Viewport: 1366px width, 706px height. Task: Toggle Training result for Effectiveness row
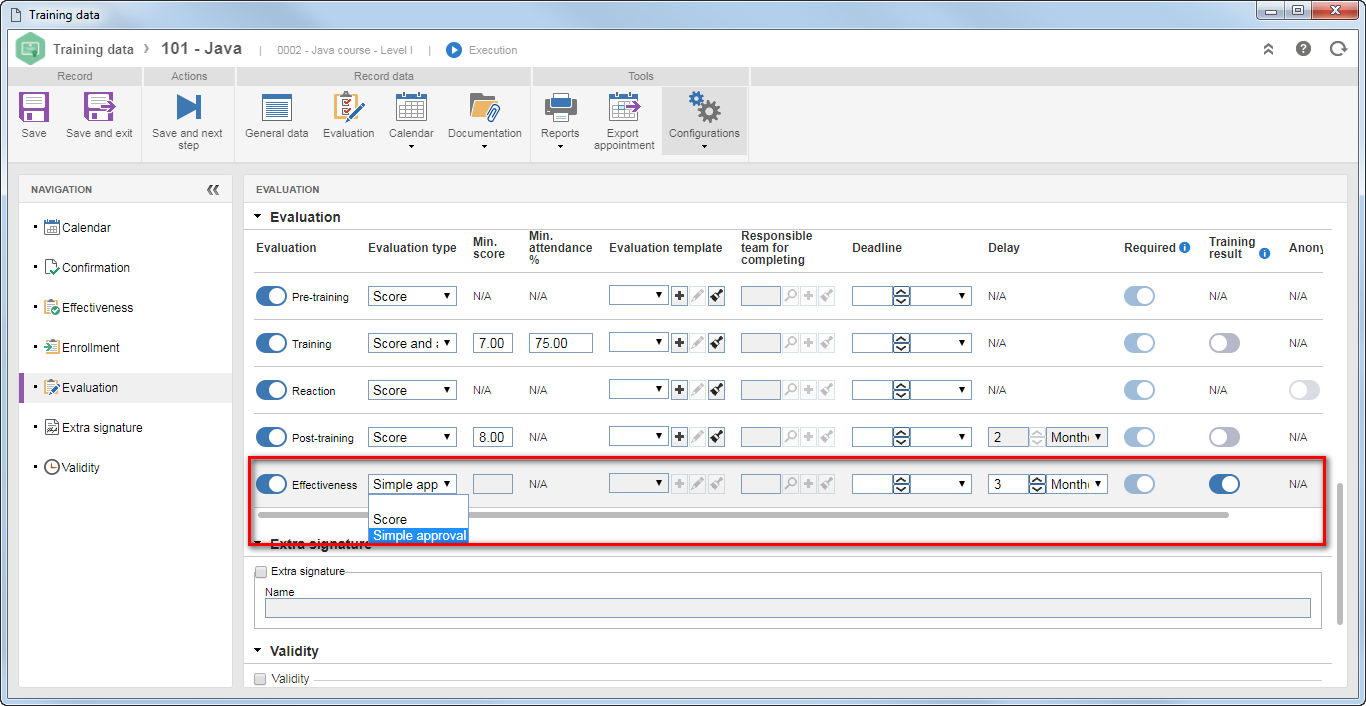[x=1224, y=484]
